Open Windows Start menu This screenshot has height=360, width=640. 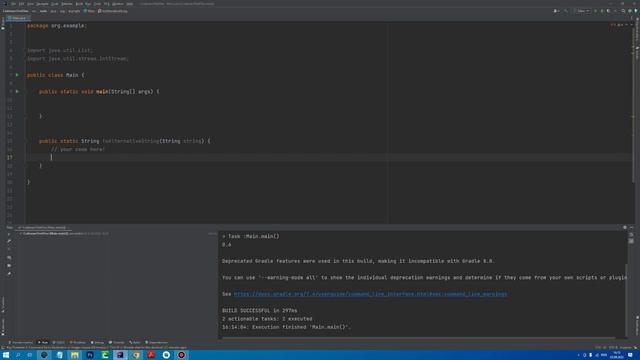tap(6, 355)
